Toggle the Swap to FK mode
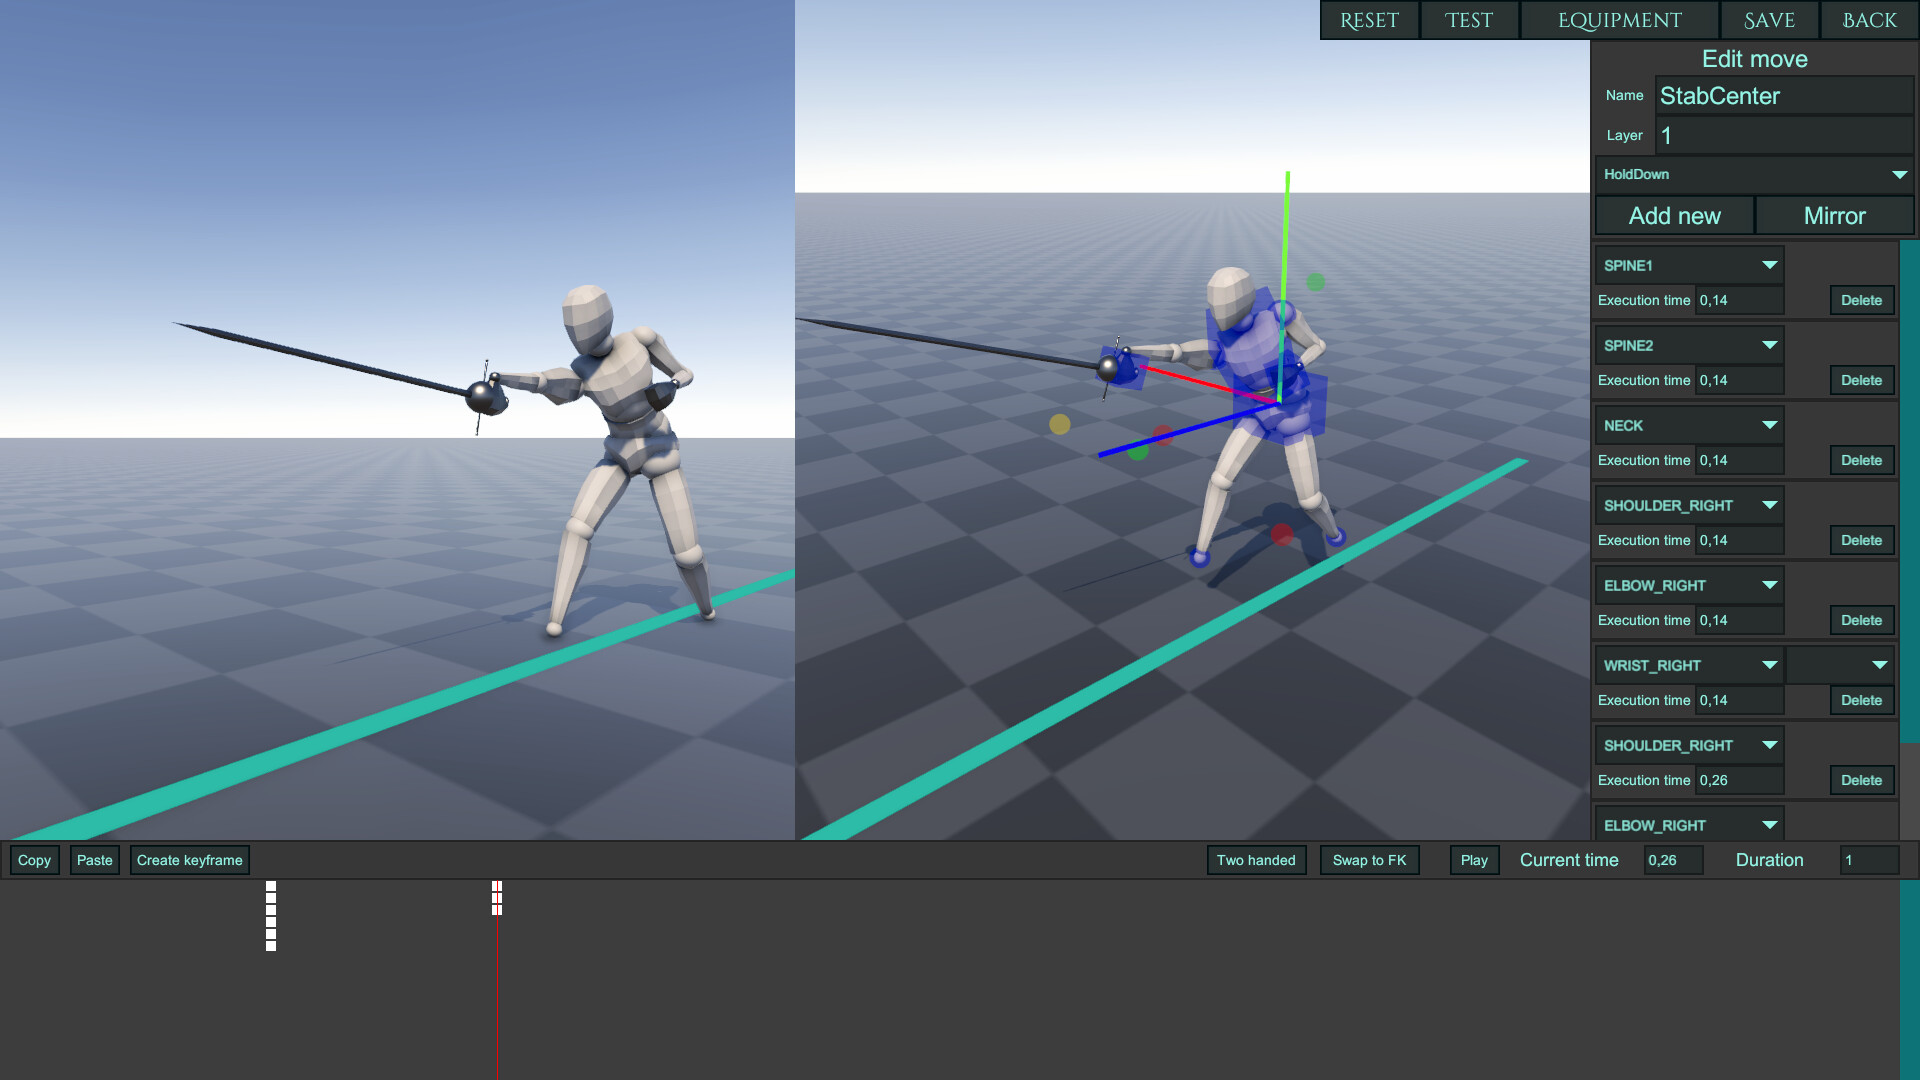1920x1080 pixels. [1367, 860]
